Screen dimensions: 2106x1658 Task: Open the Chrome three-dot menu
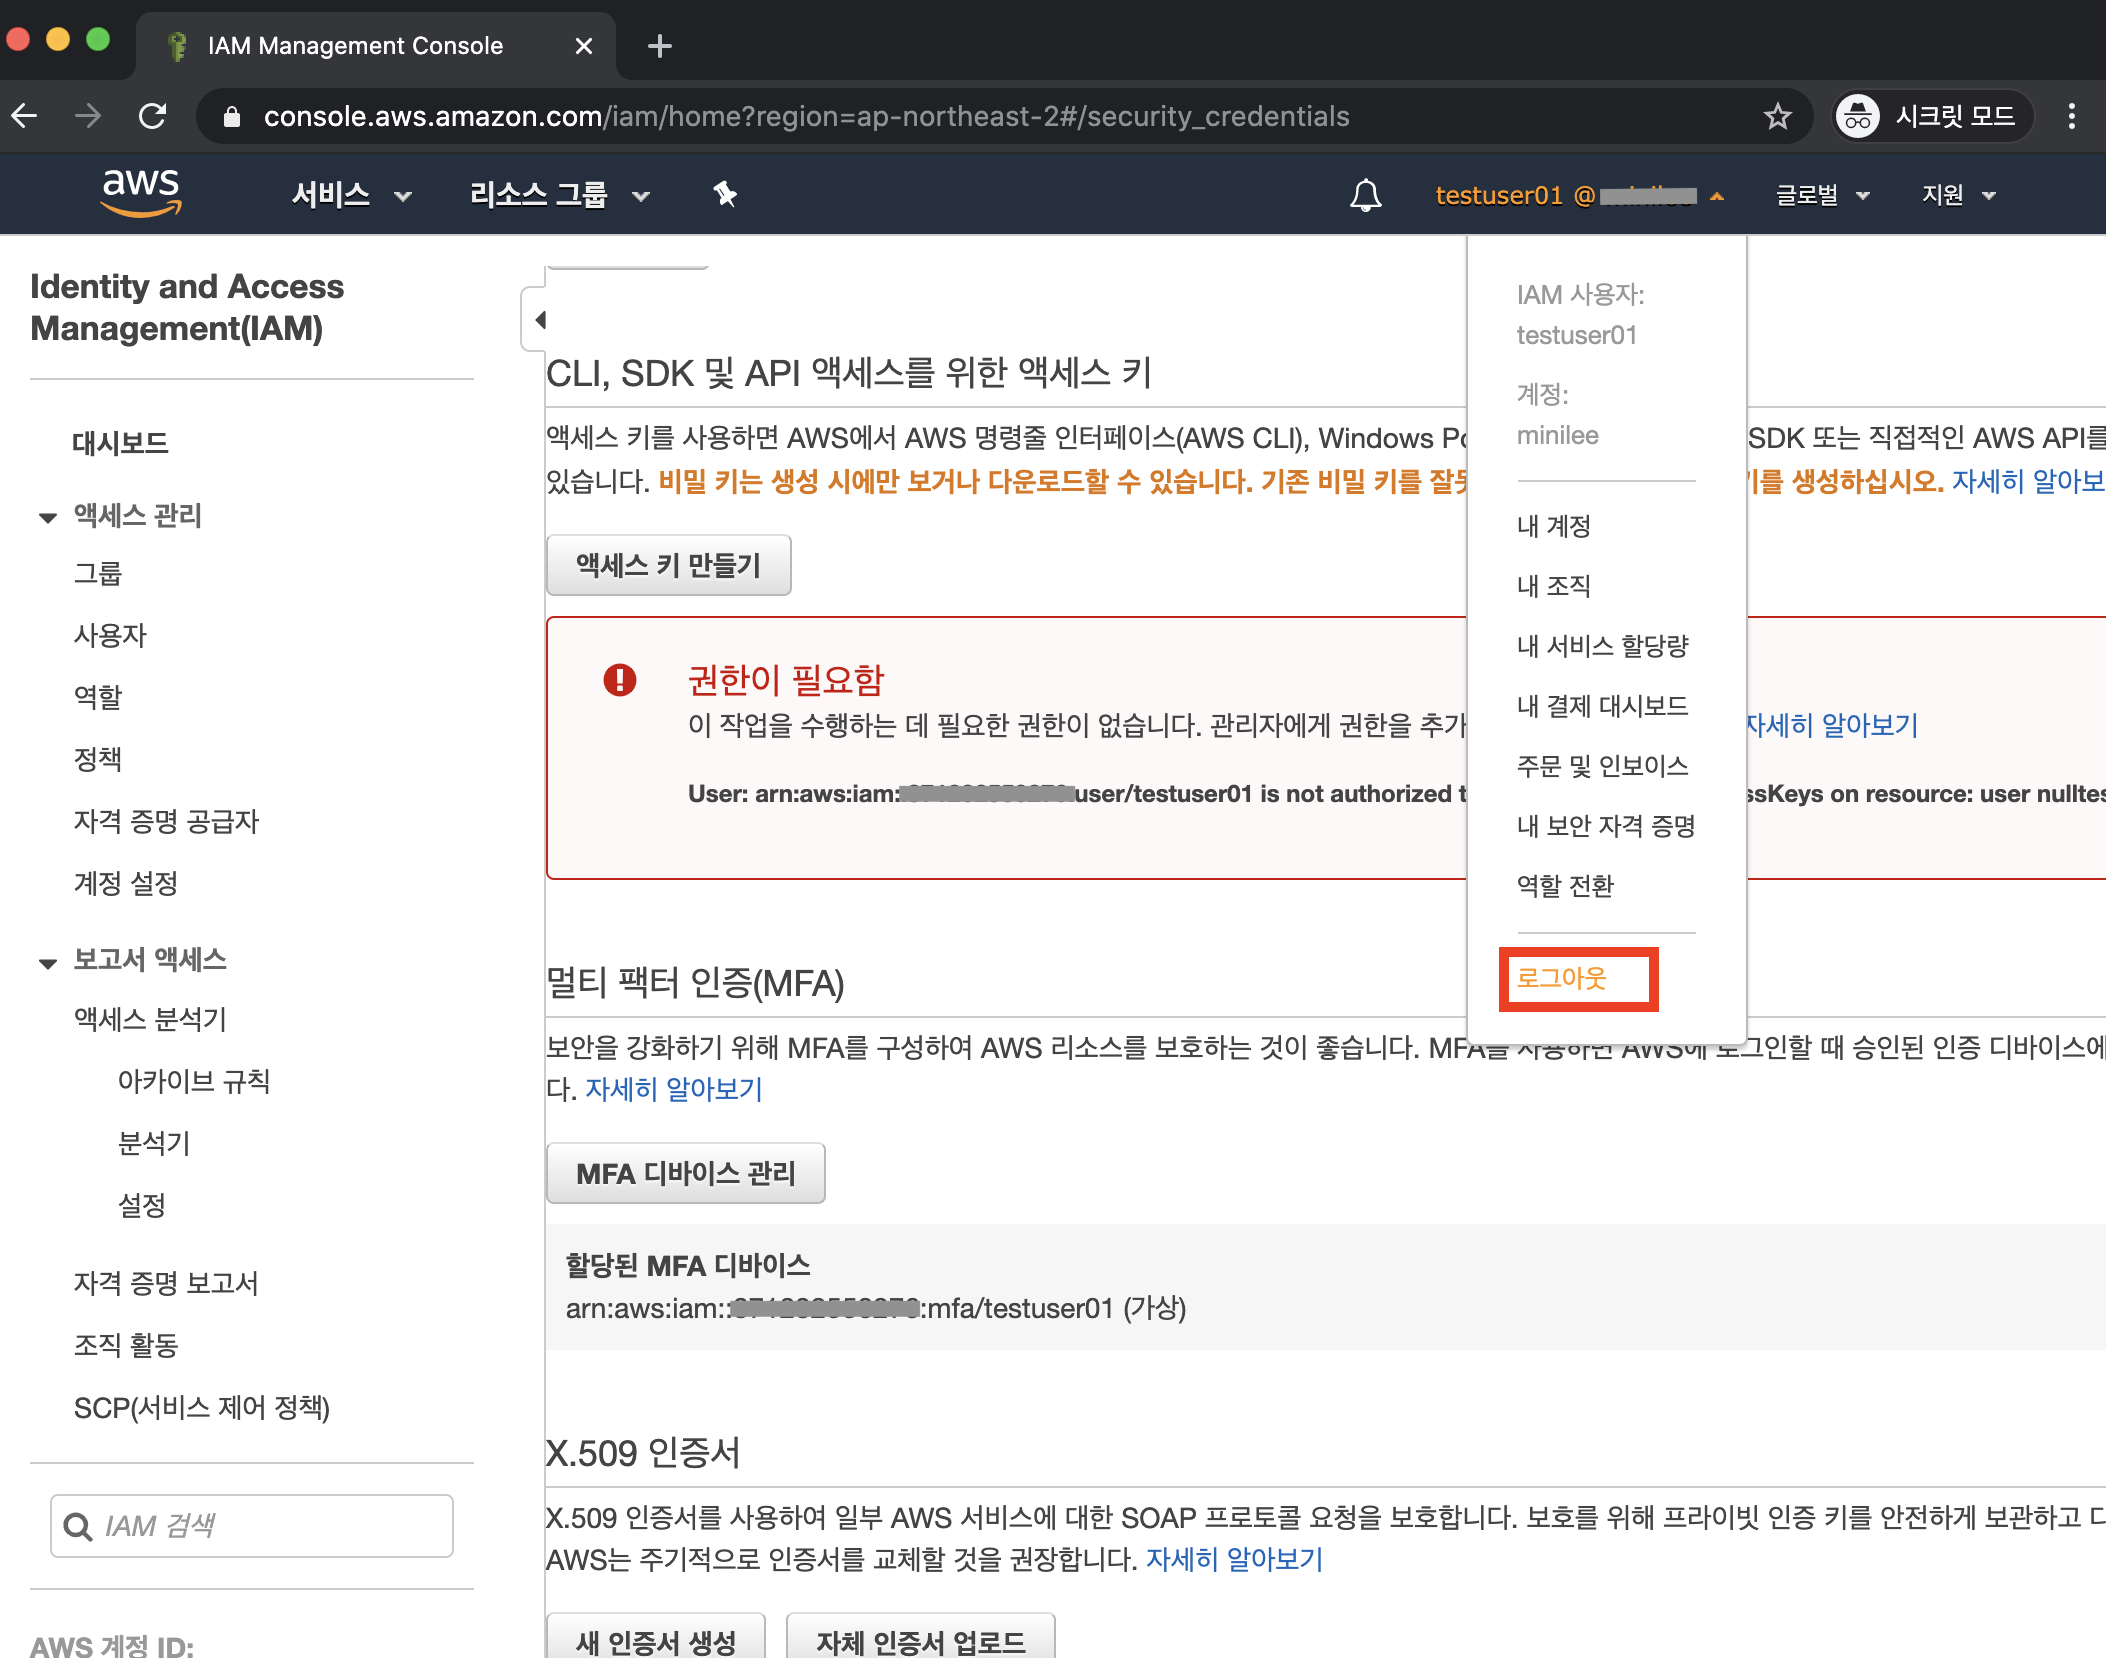2071,117
